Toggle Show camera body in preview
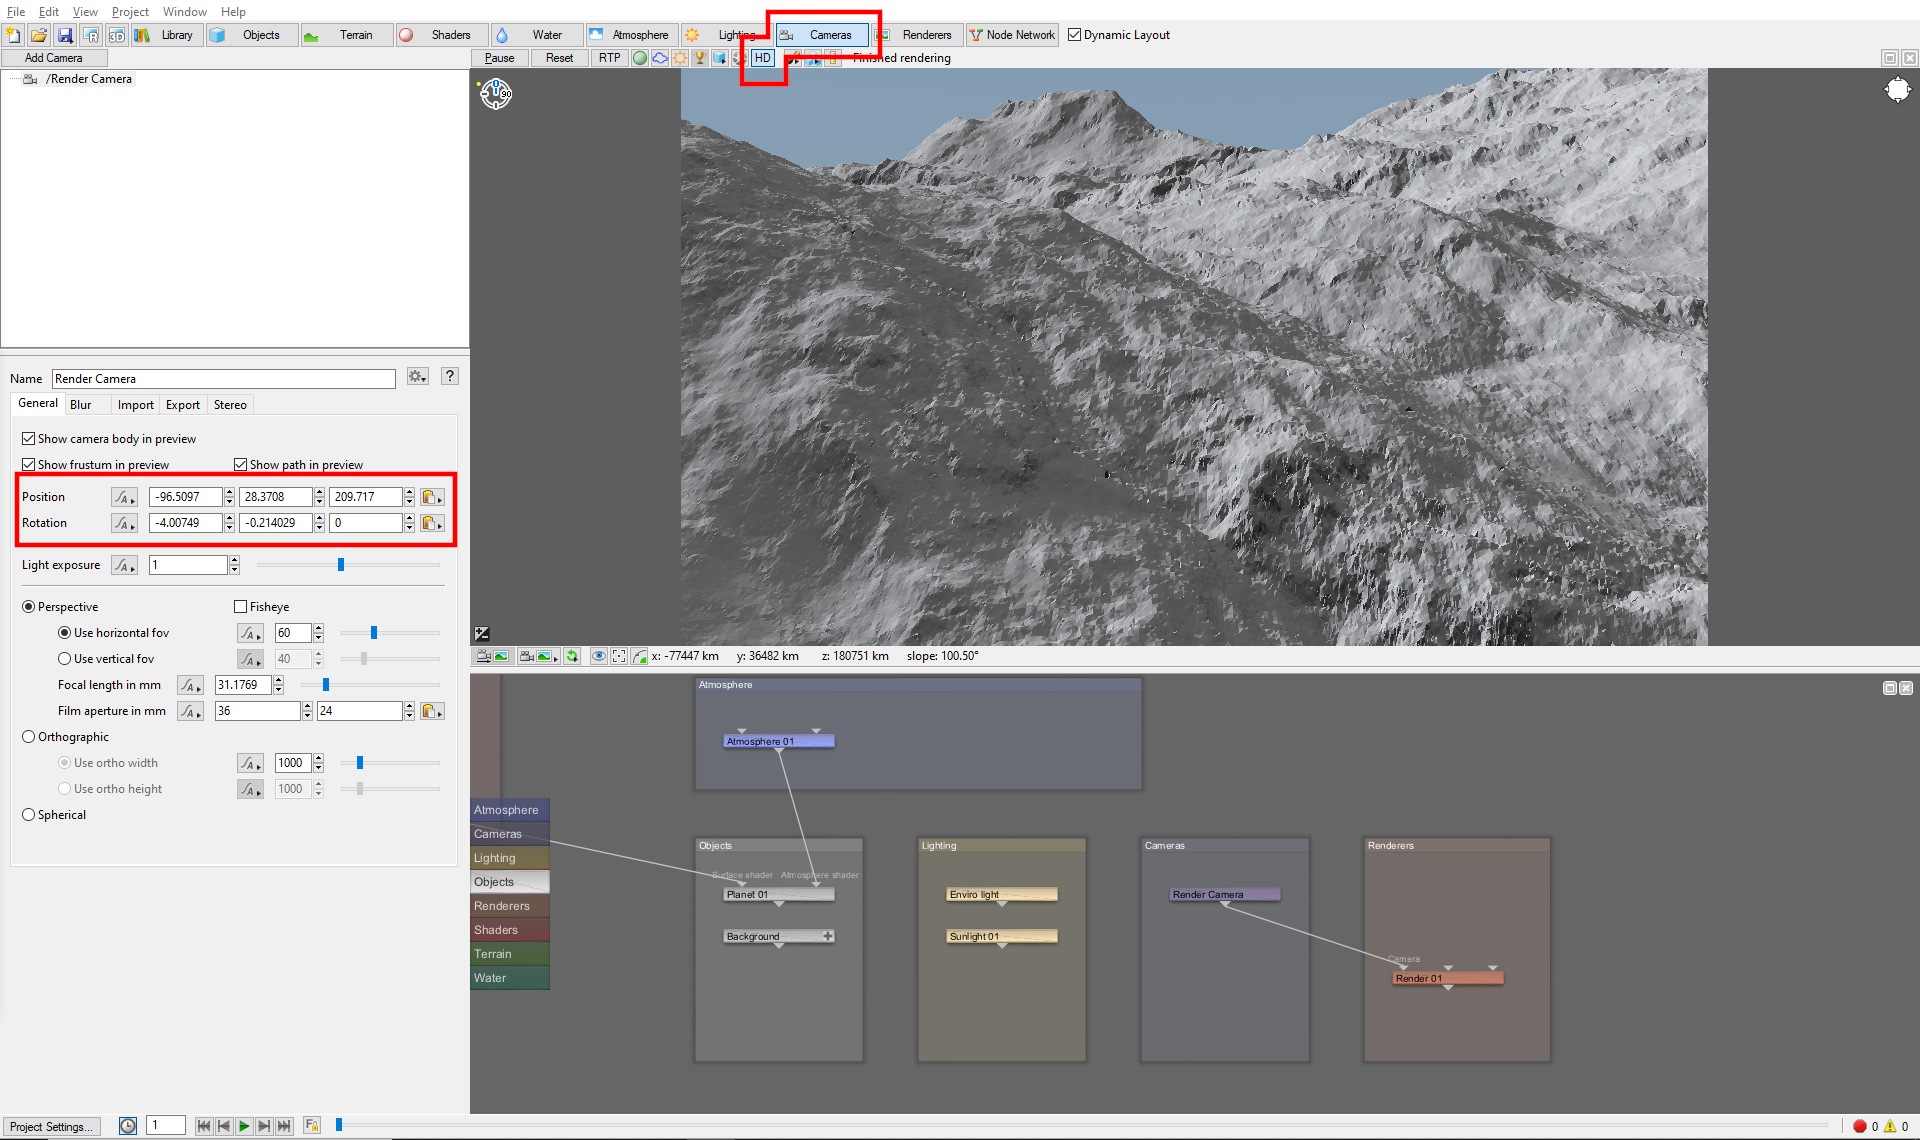The height and width of the screenshot is (1140, 1920). pos(109,439)
